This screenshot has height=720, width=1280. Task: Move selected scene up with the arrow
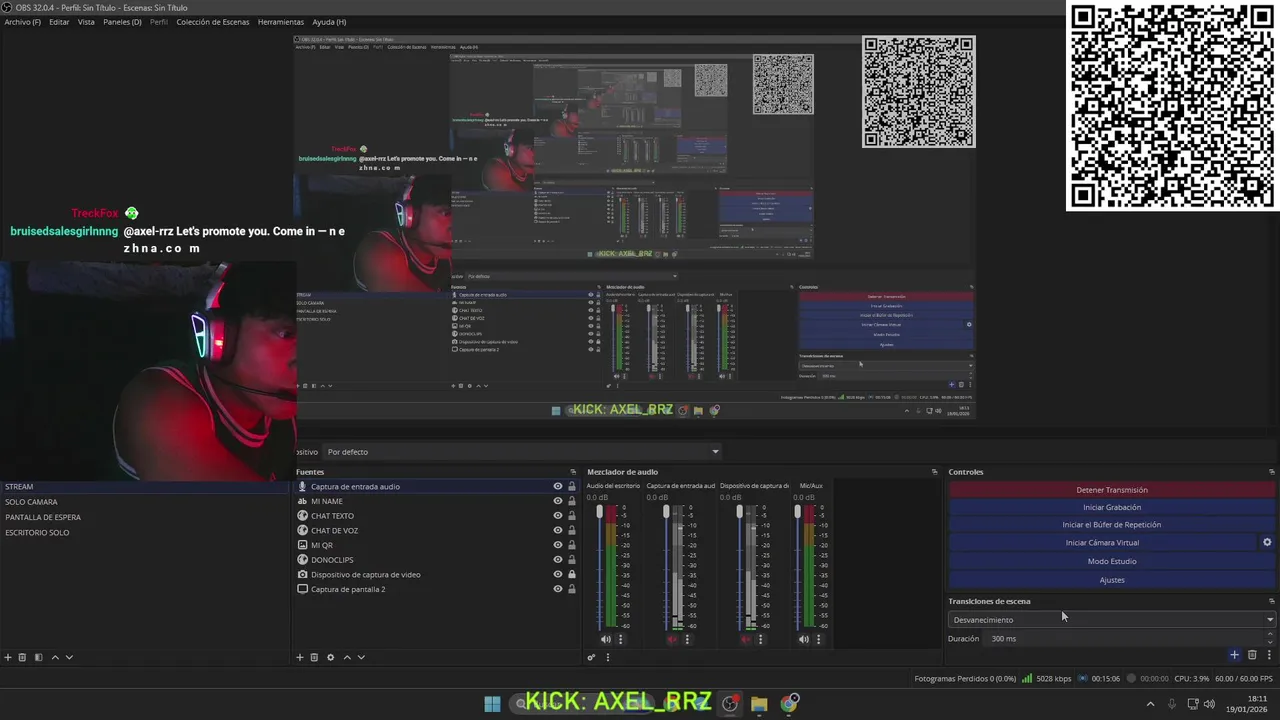[x=55, y=657]
